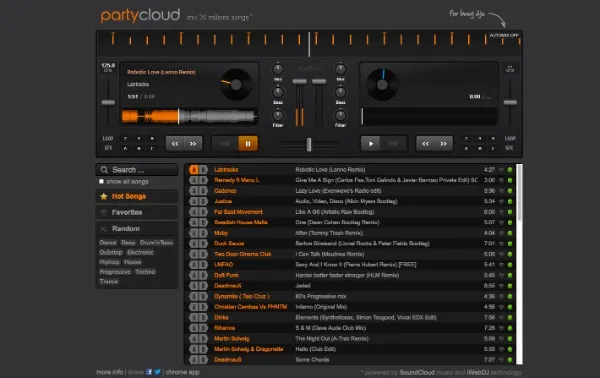Click the right deck pitch slider handle
This screenshot has width=600, height=378.
pos(510,103)
